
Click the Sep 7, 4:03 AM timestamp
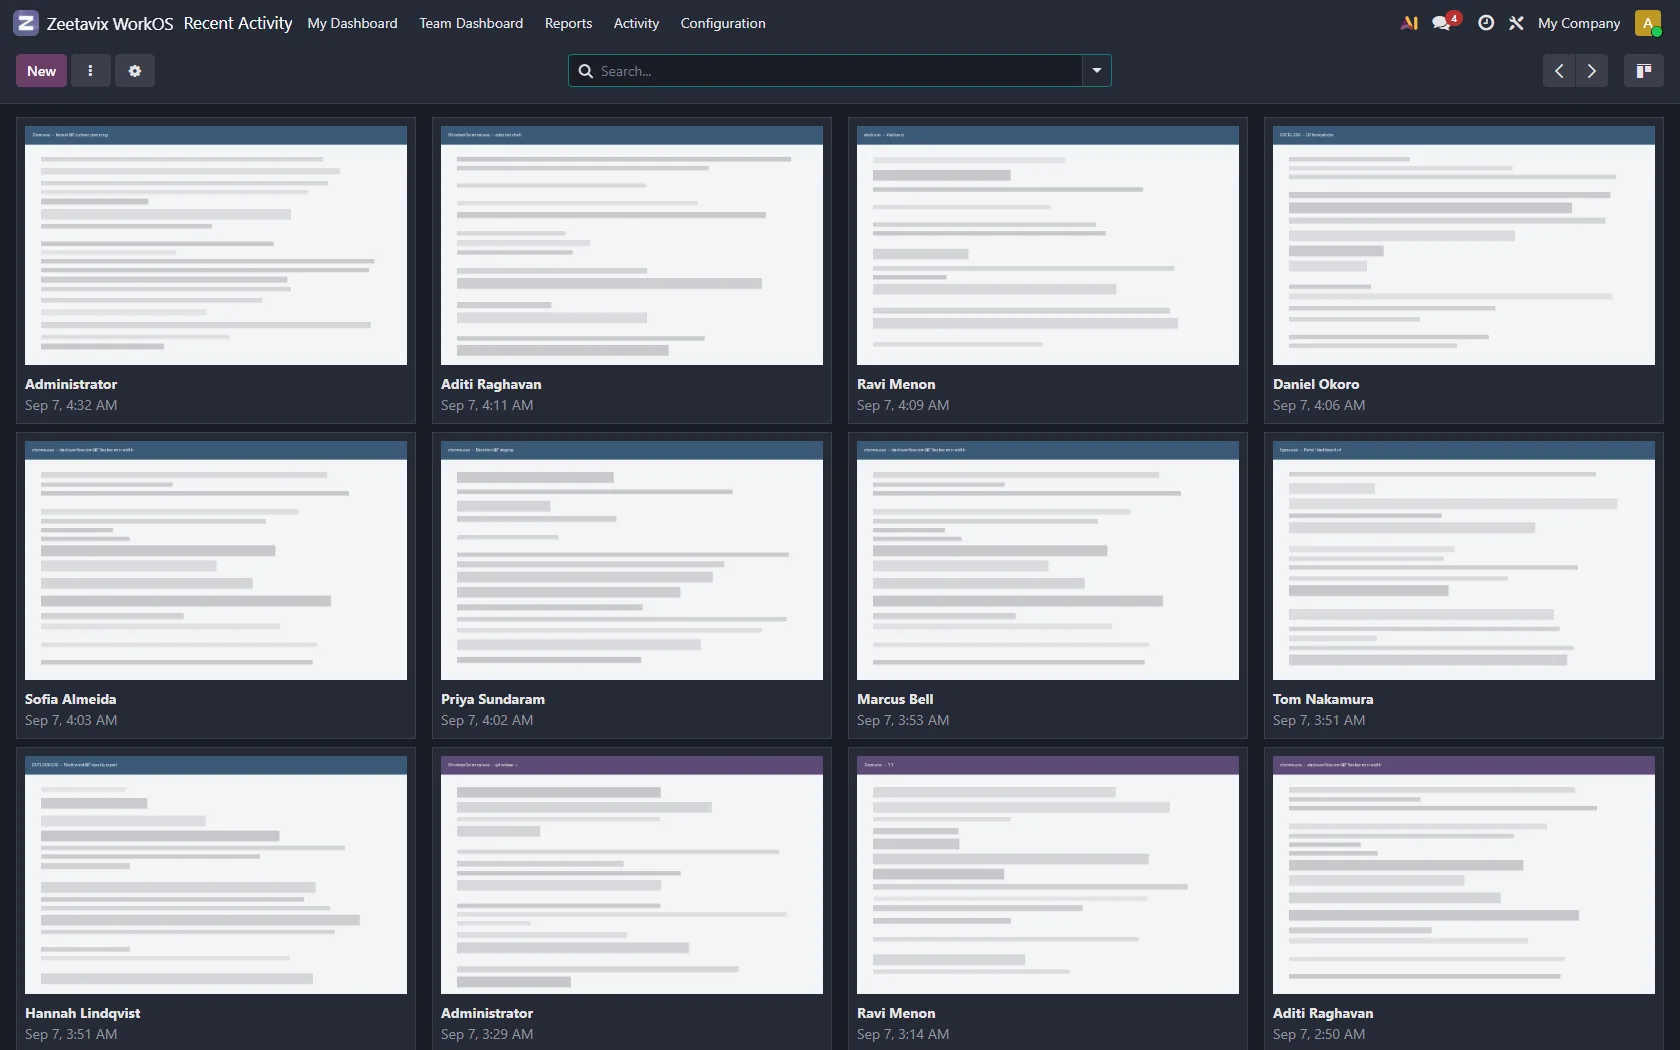coord(71,720)
